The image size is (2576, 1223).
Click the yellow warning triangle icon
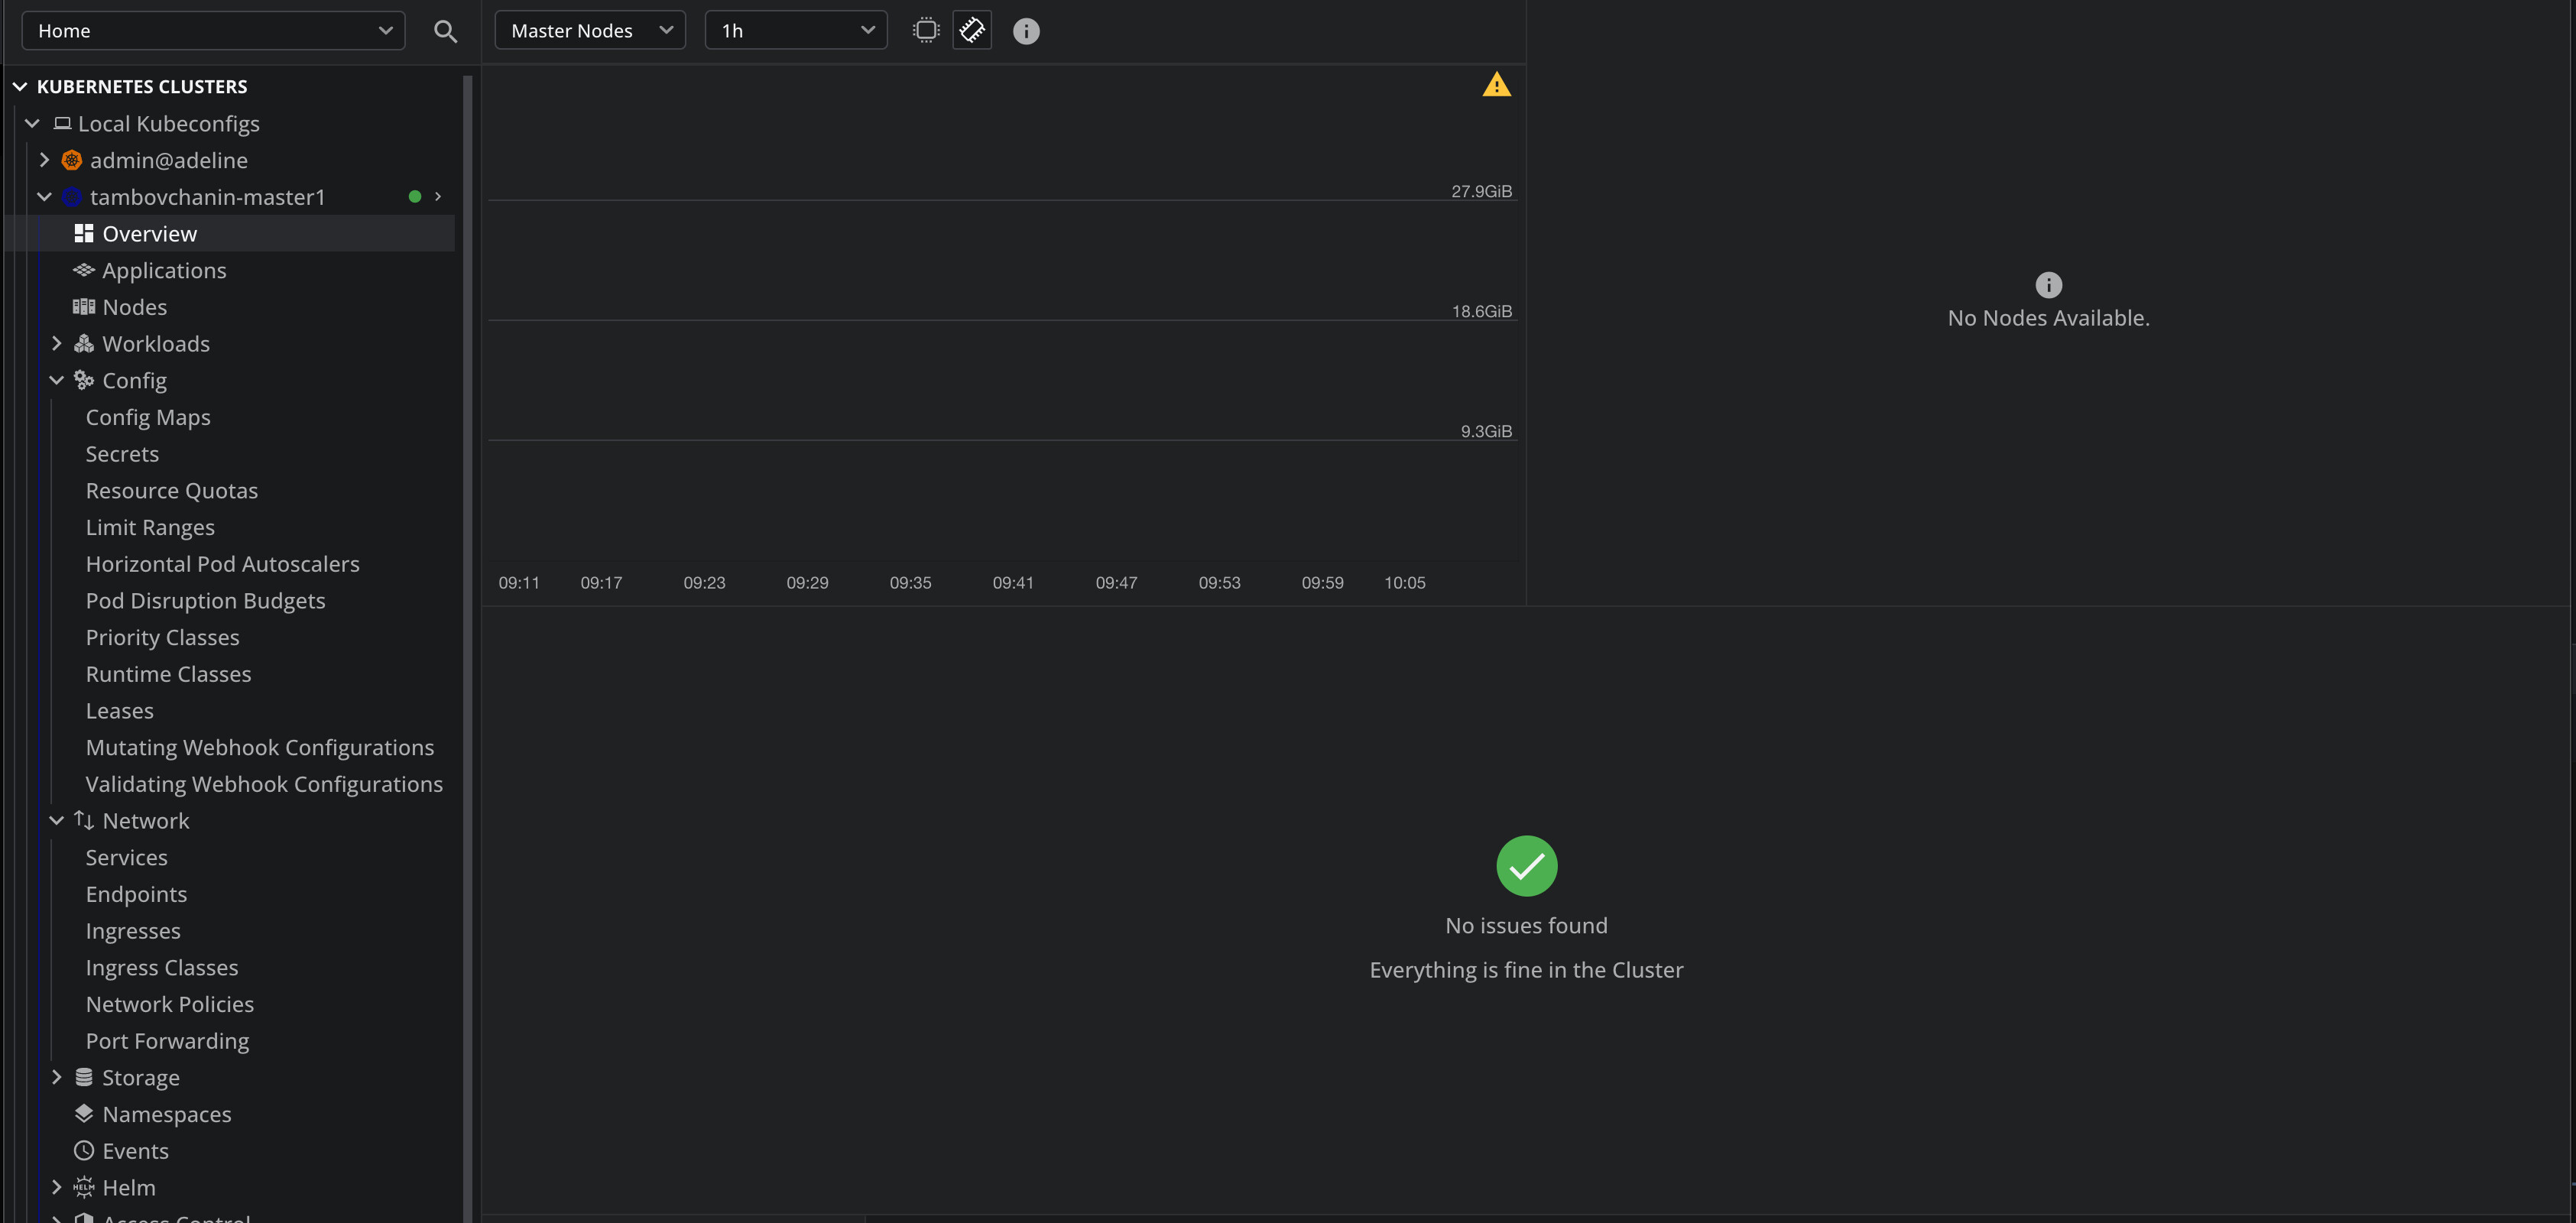tap(1496, 85)
